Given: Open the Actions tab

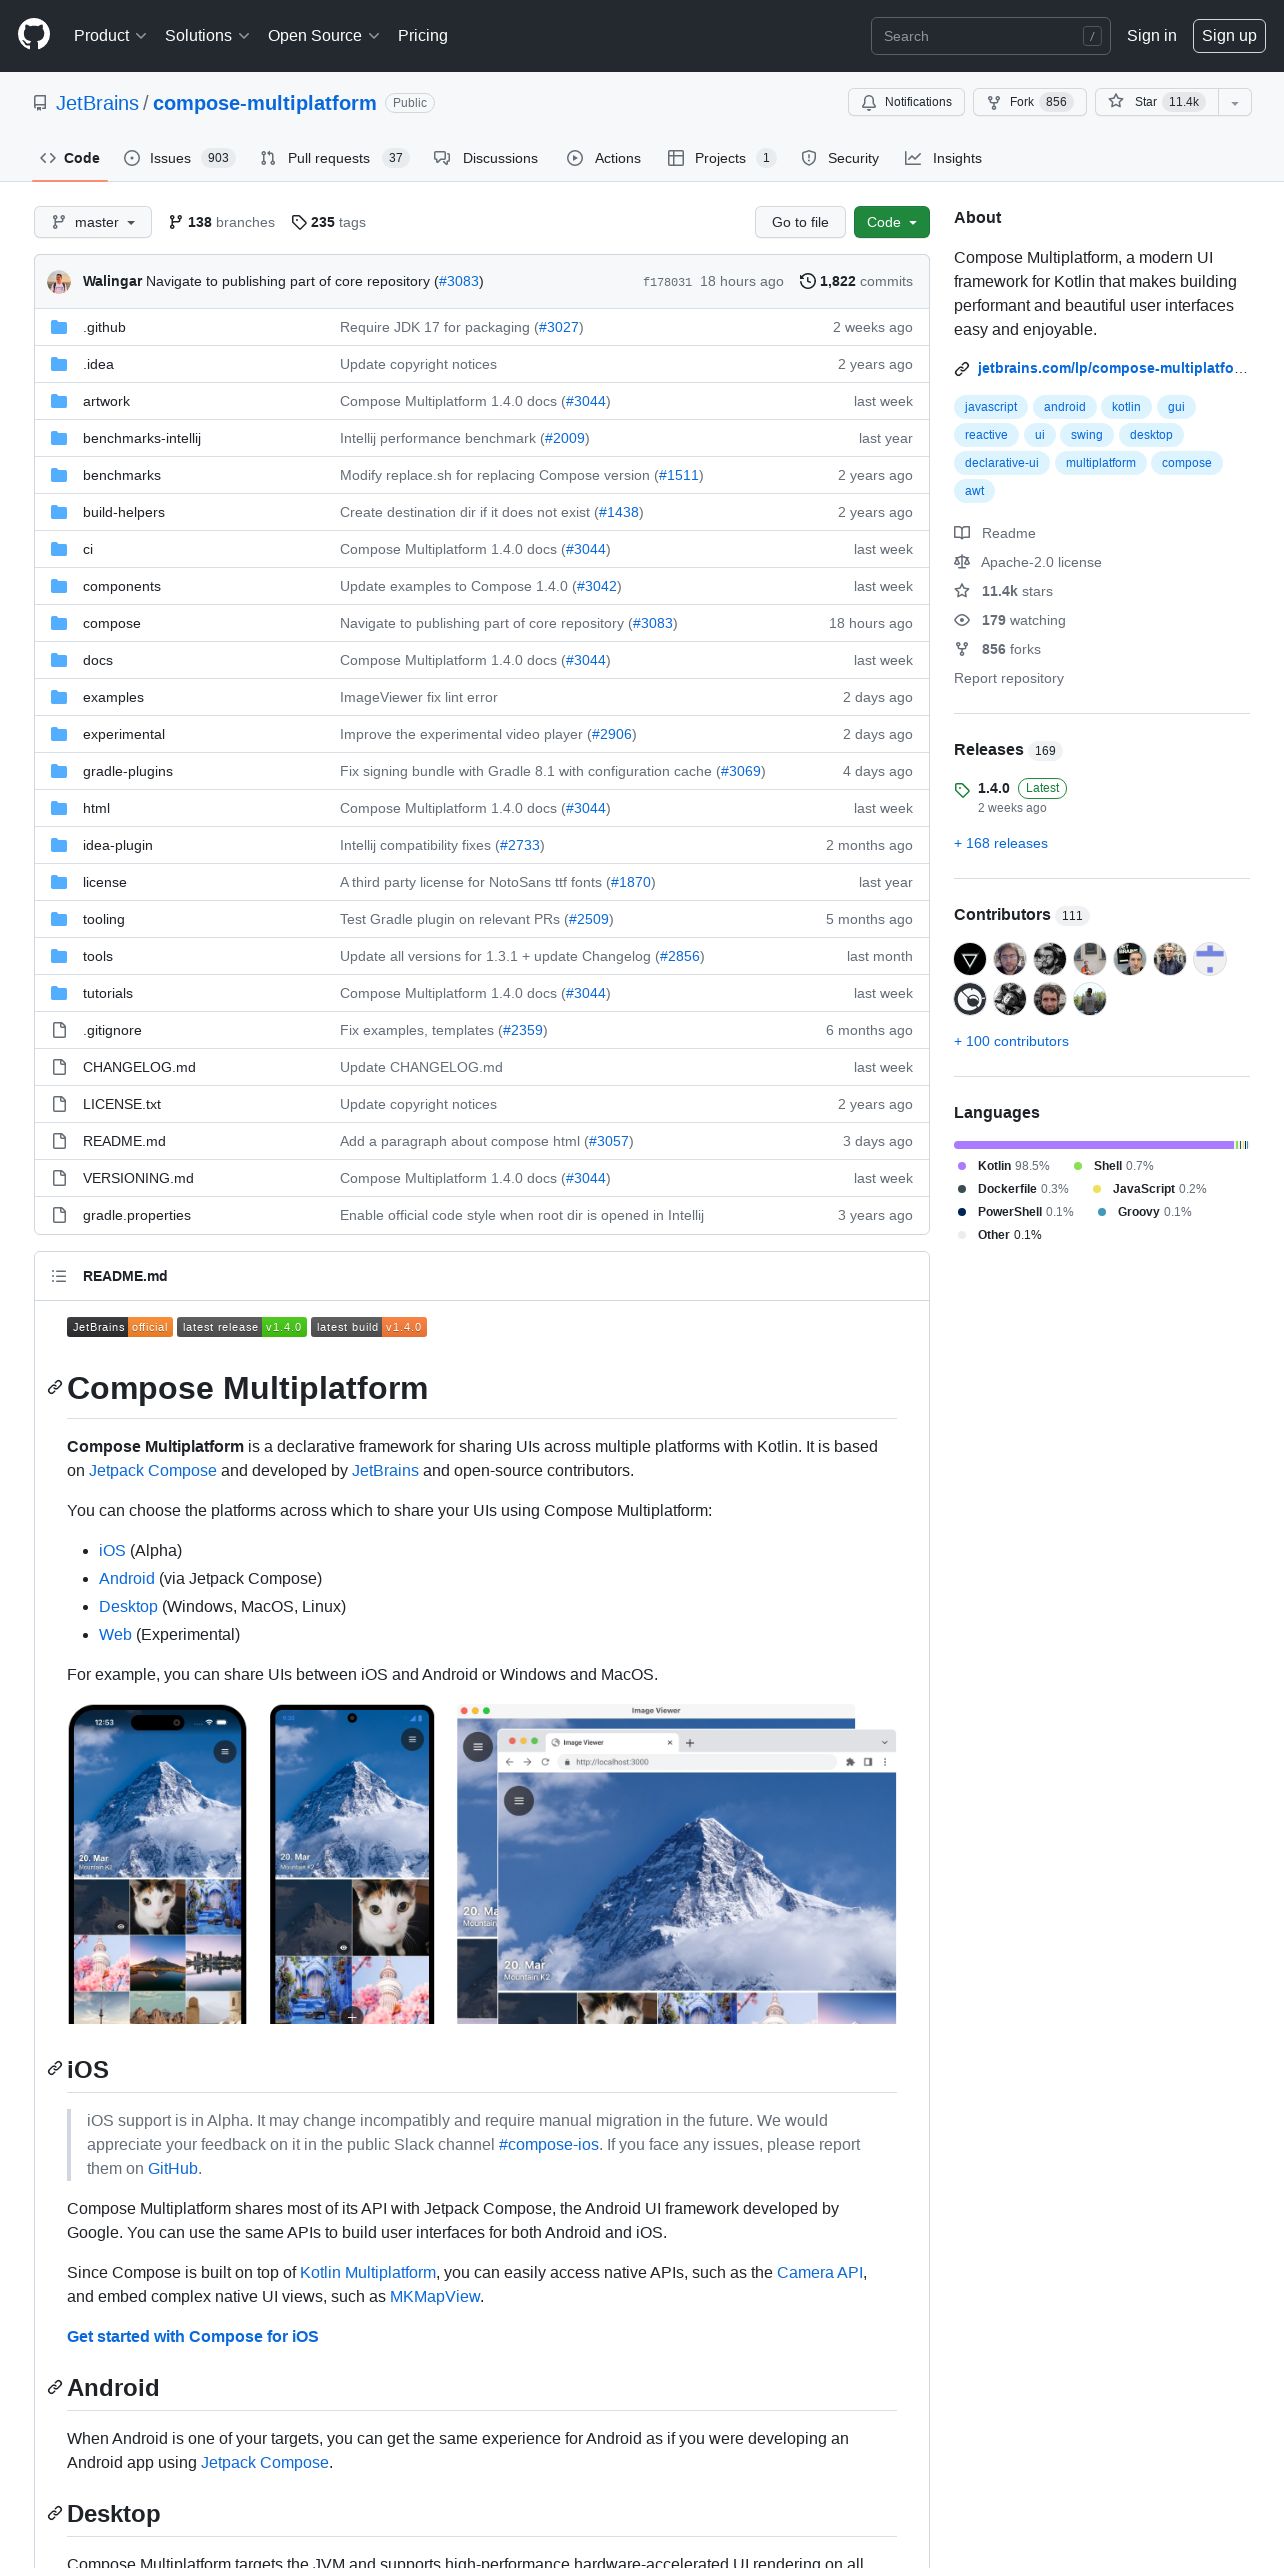Looking at the screenshot, I should coord(604,158).
